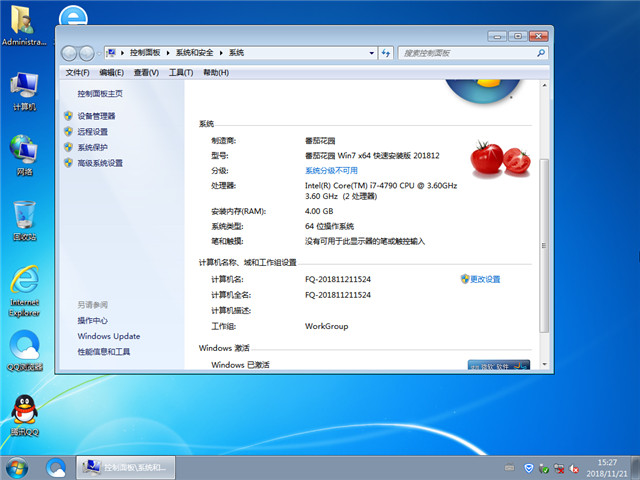
Task: Click the genuine software badge at bottom right
Action: click(x=499, y=364)
